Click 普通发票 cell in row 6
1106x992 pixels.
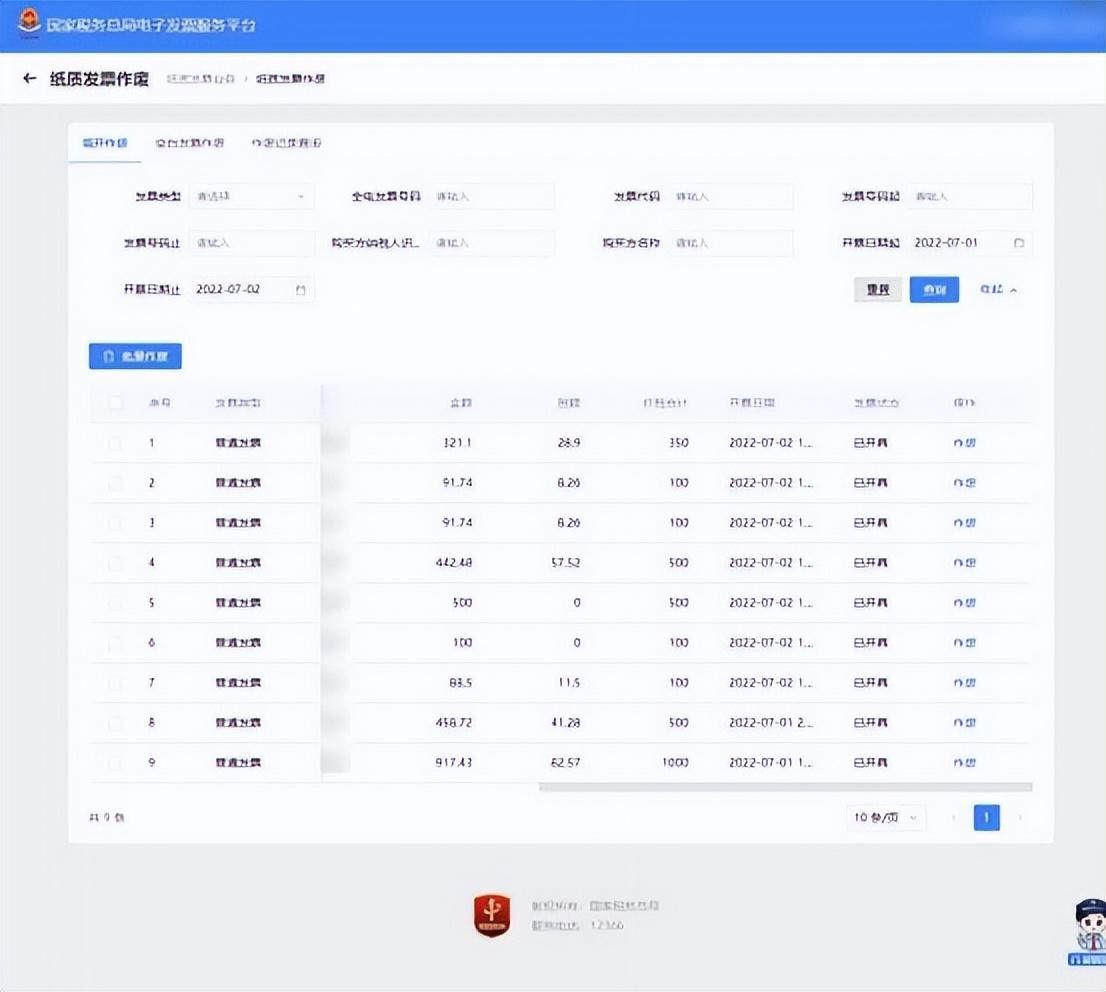238,643
